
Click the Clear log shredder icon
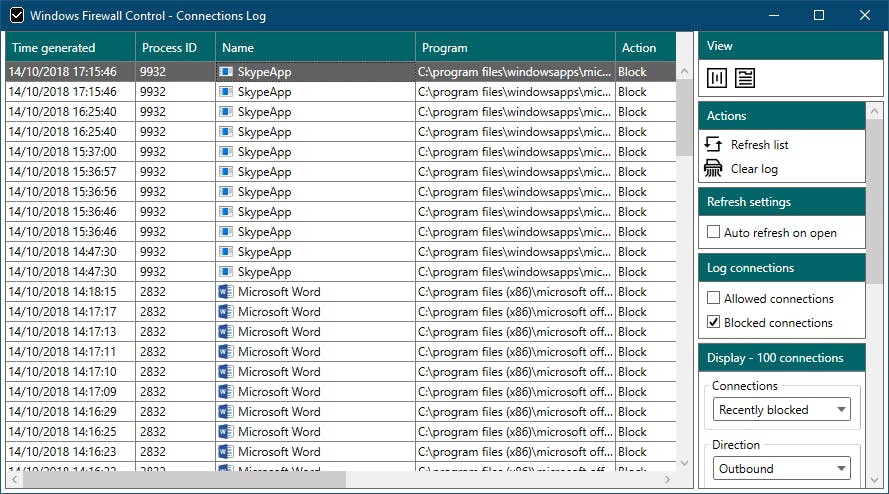tap(713, 168)
